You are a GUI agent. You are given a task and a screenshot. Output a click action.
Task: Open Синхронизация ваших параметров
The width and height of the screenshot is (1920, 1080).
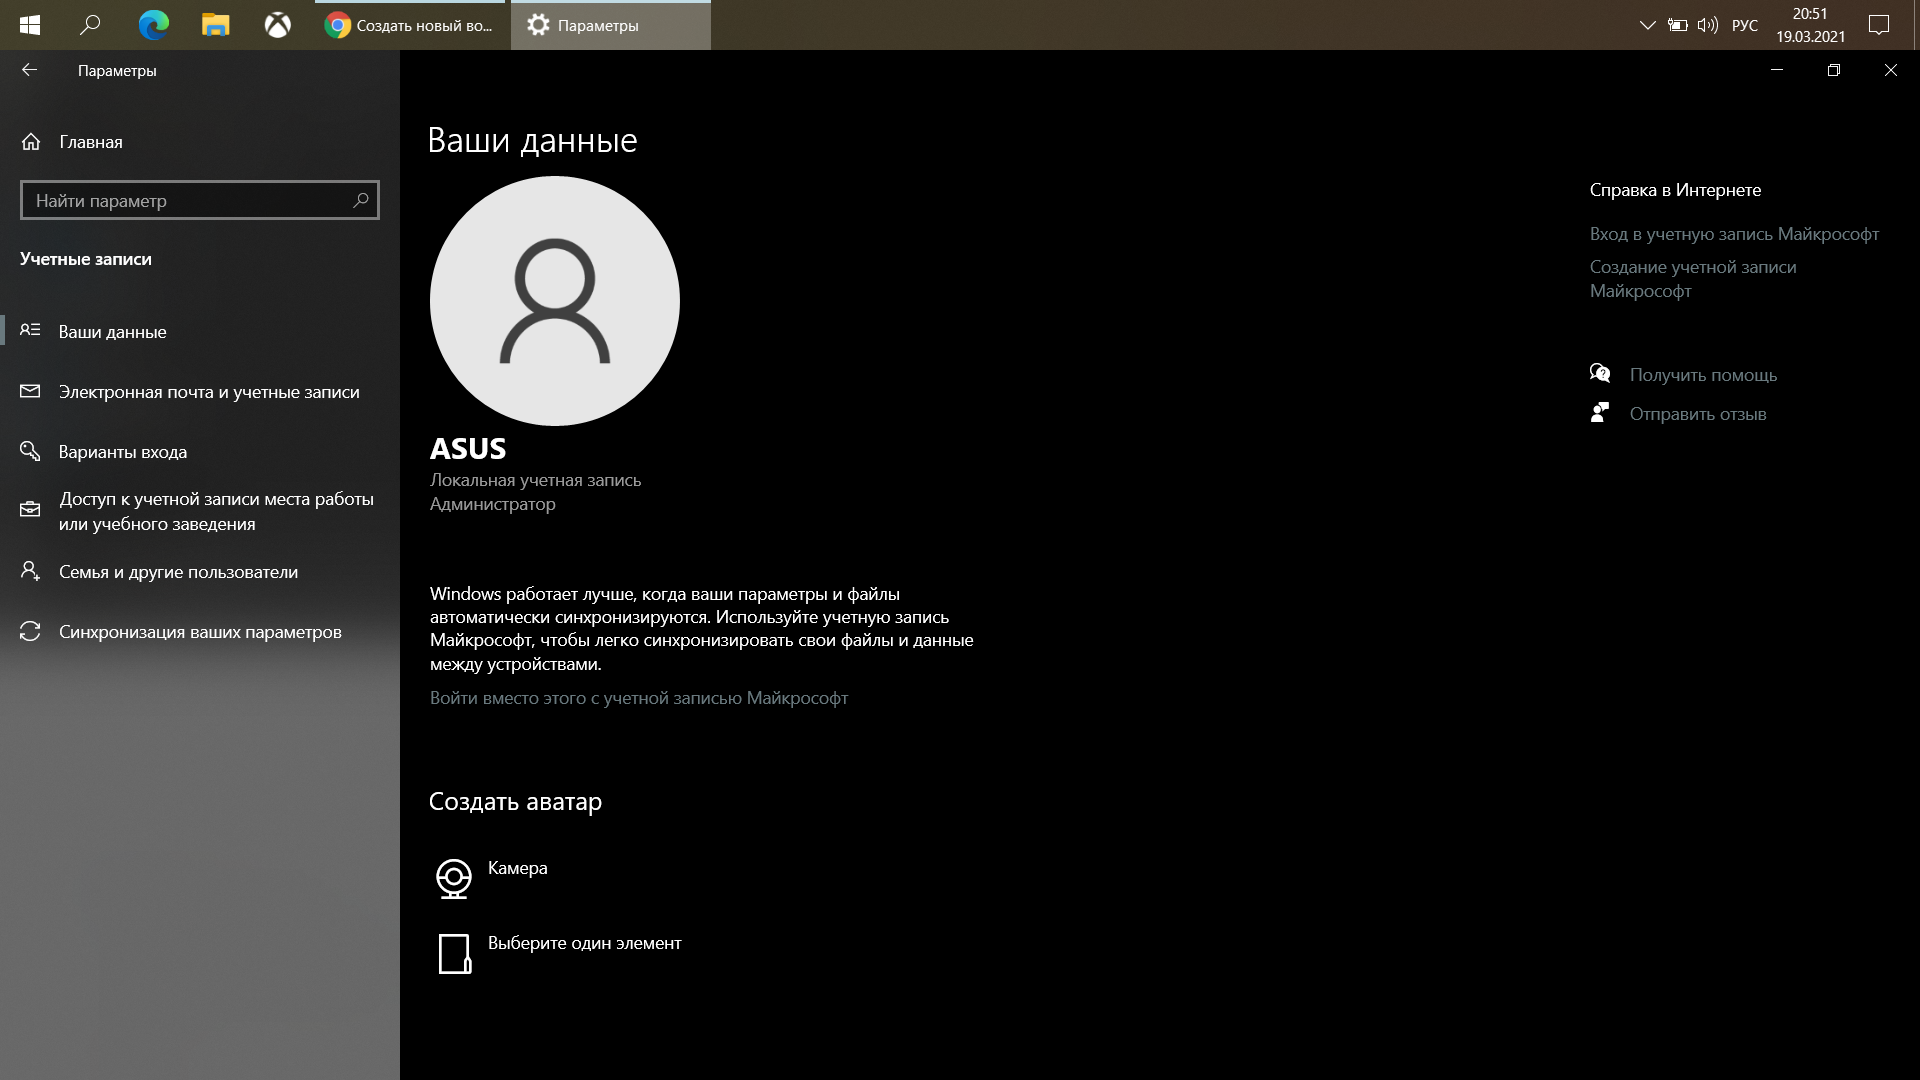[x=200, y=632]
